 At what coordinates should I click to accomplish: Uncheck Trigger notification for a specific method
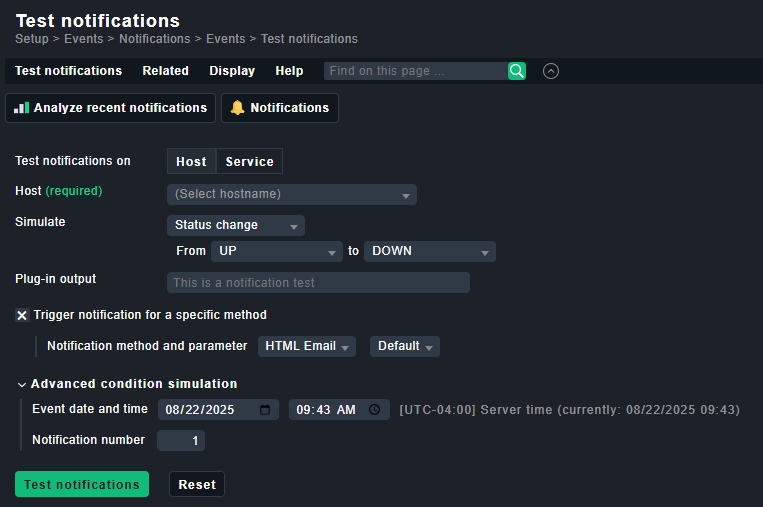(x=22, y=315)
